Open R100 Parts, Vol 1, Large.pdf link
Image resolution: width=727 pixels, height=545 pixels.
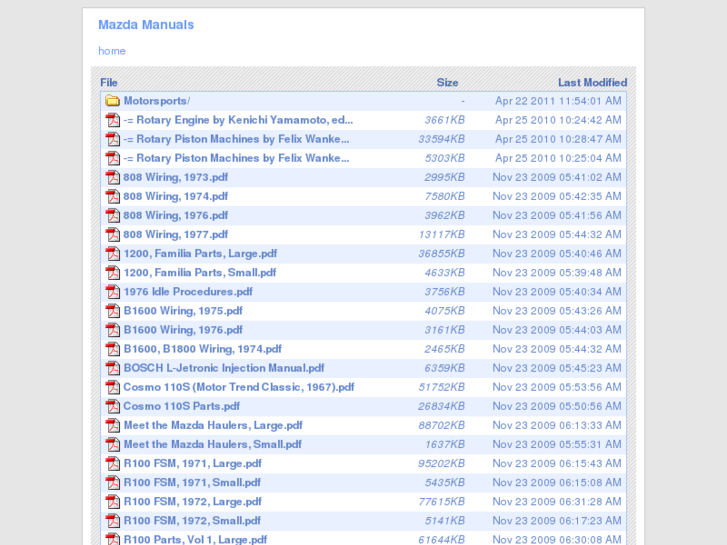196,539
